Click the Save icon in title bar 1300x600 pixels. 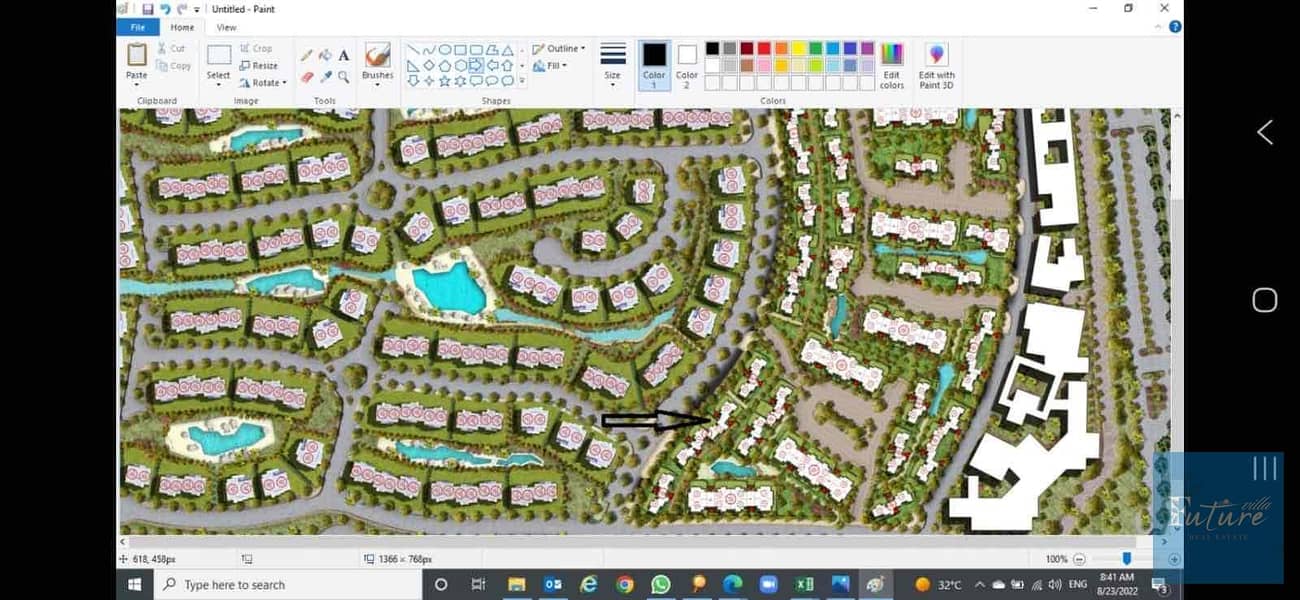point(149,8)
